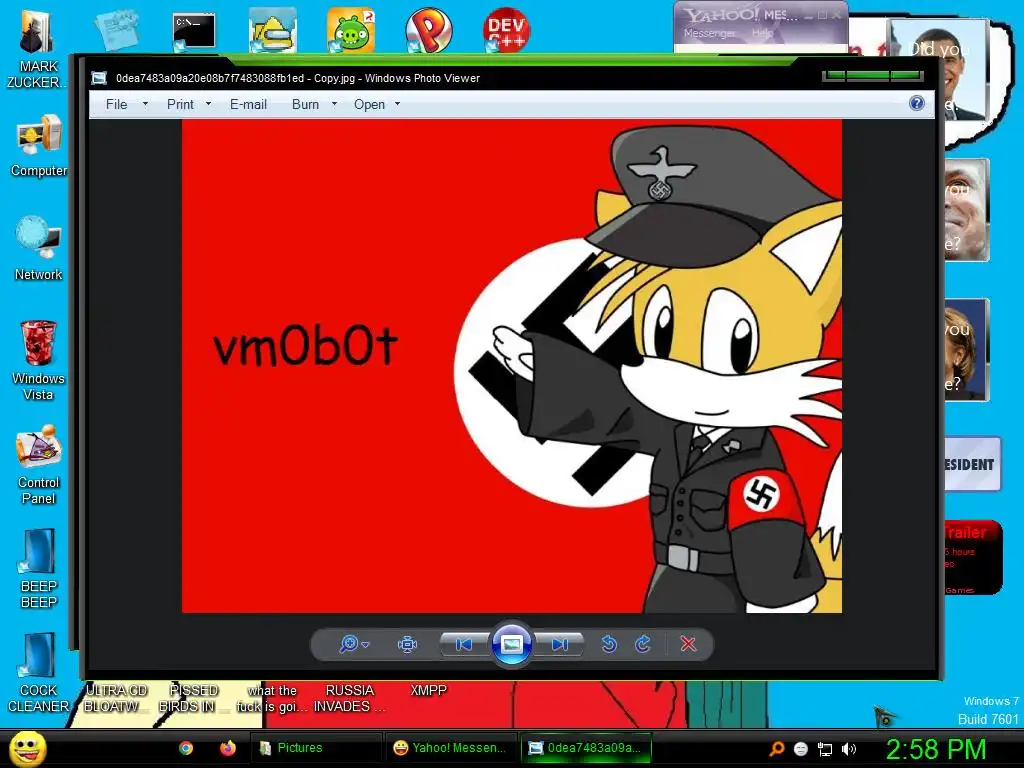Screen dimensions: 1024x768
Task: Delete the photo with the red X
Action: click(x=688, y=645)
